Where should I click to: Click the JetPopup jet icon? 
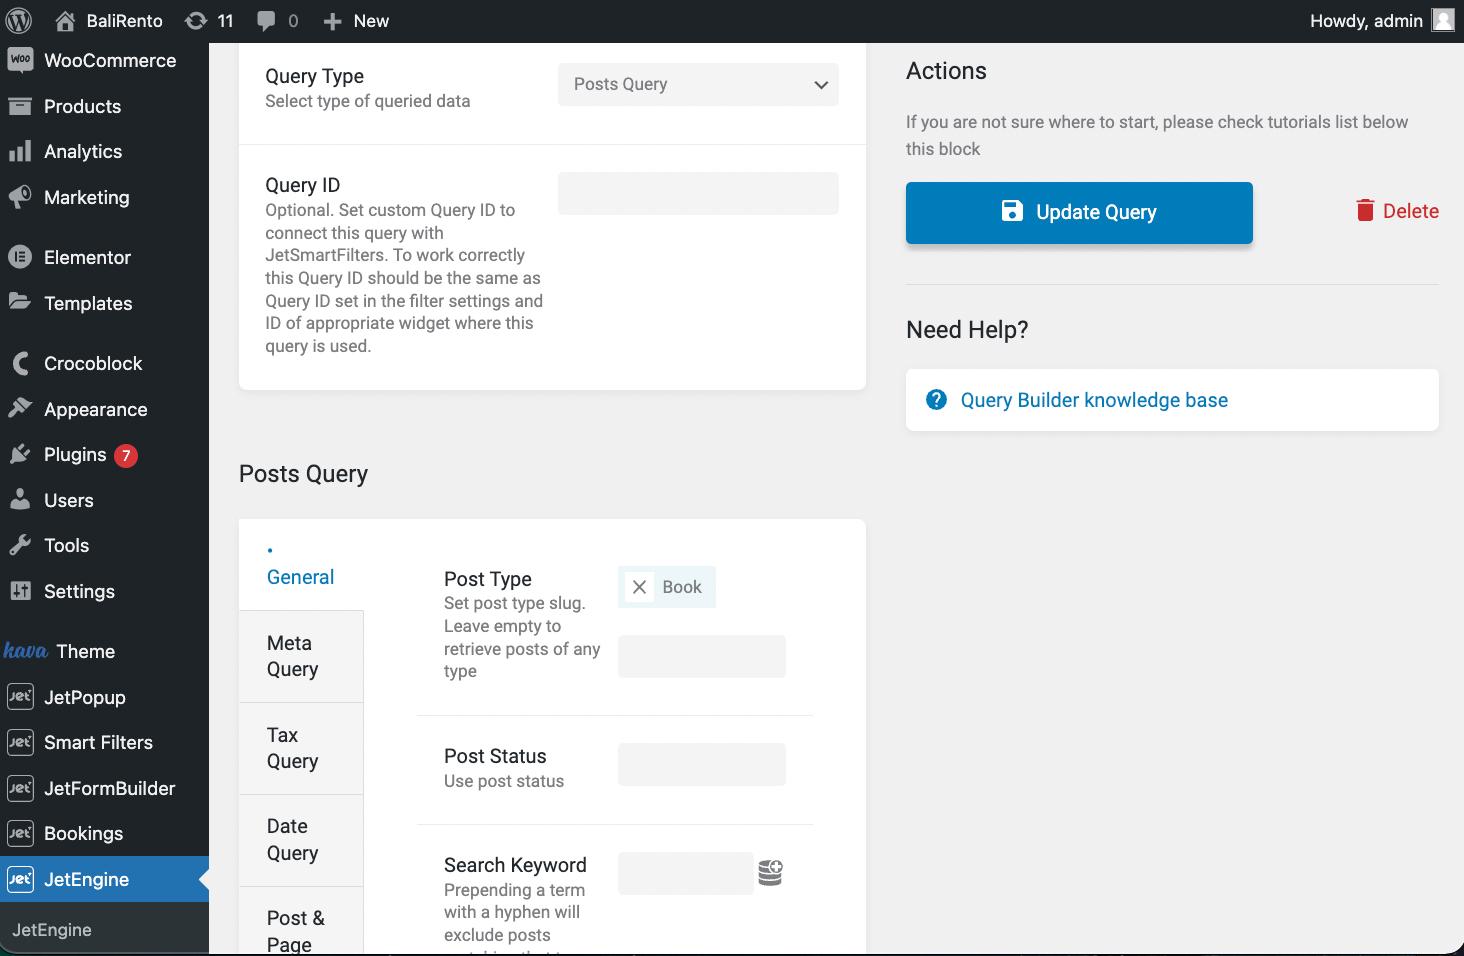[x=20, y=697]
